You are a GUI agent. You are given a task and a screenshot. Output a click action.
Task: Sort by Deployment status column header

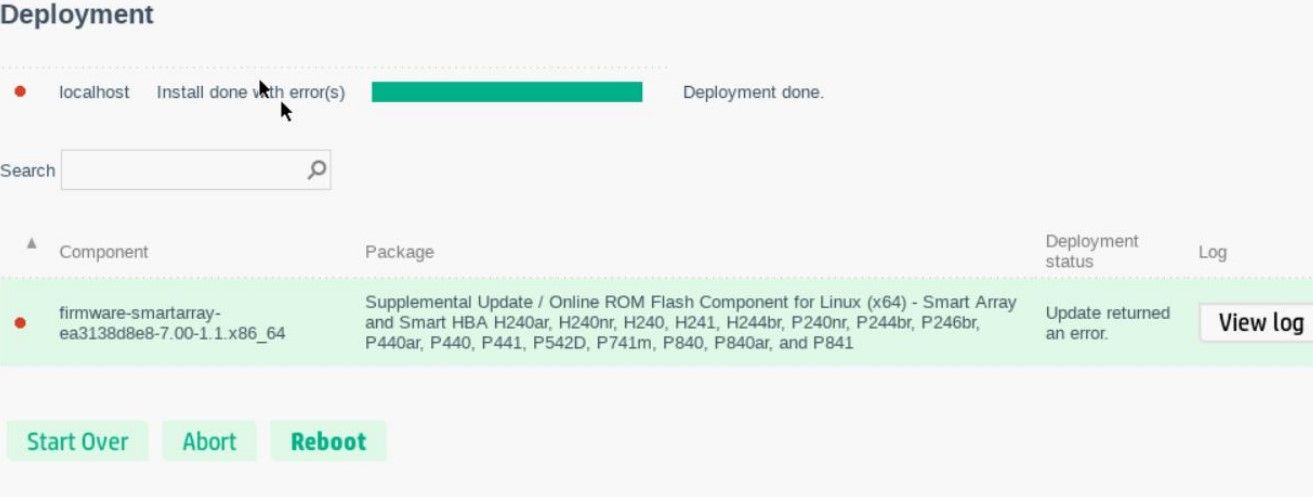pos(1092,251)
